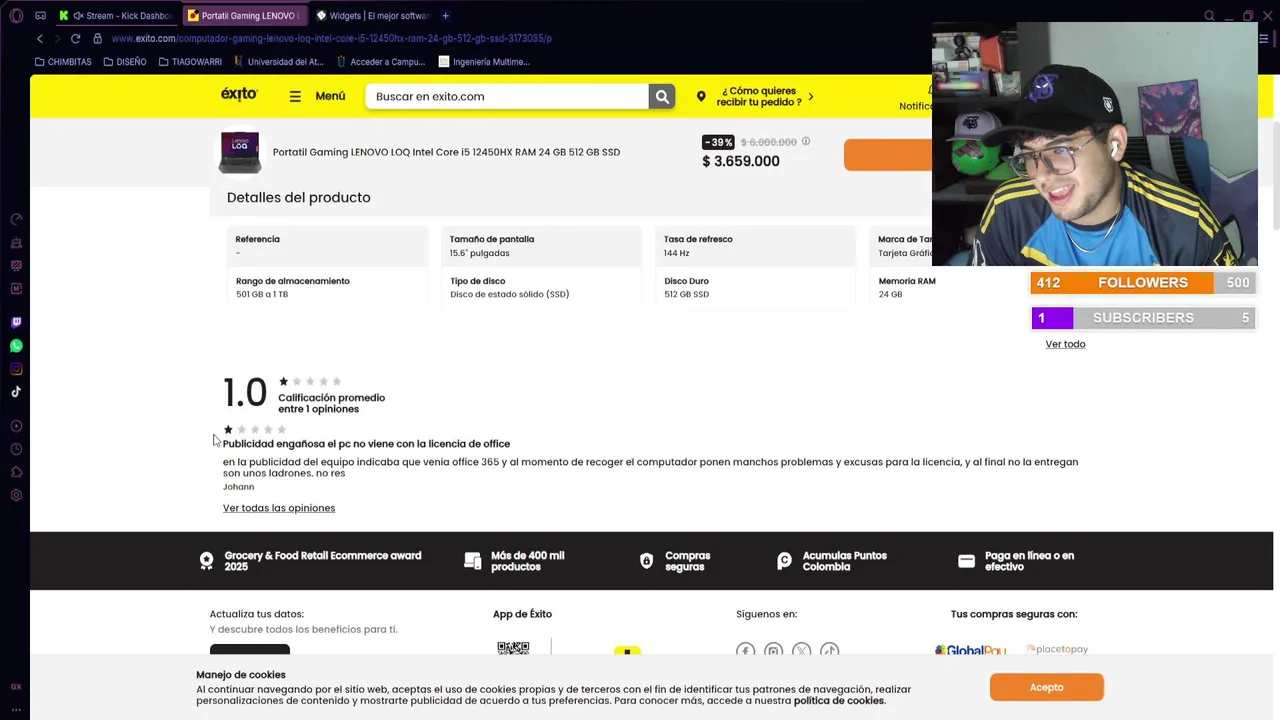This screenshot has width=1280, height=720.
Task: Click the Éxito logo in the header
Action: (x=239, y=95)
